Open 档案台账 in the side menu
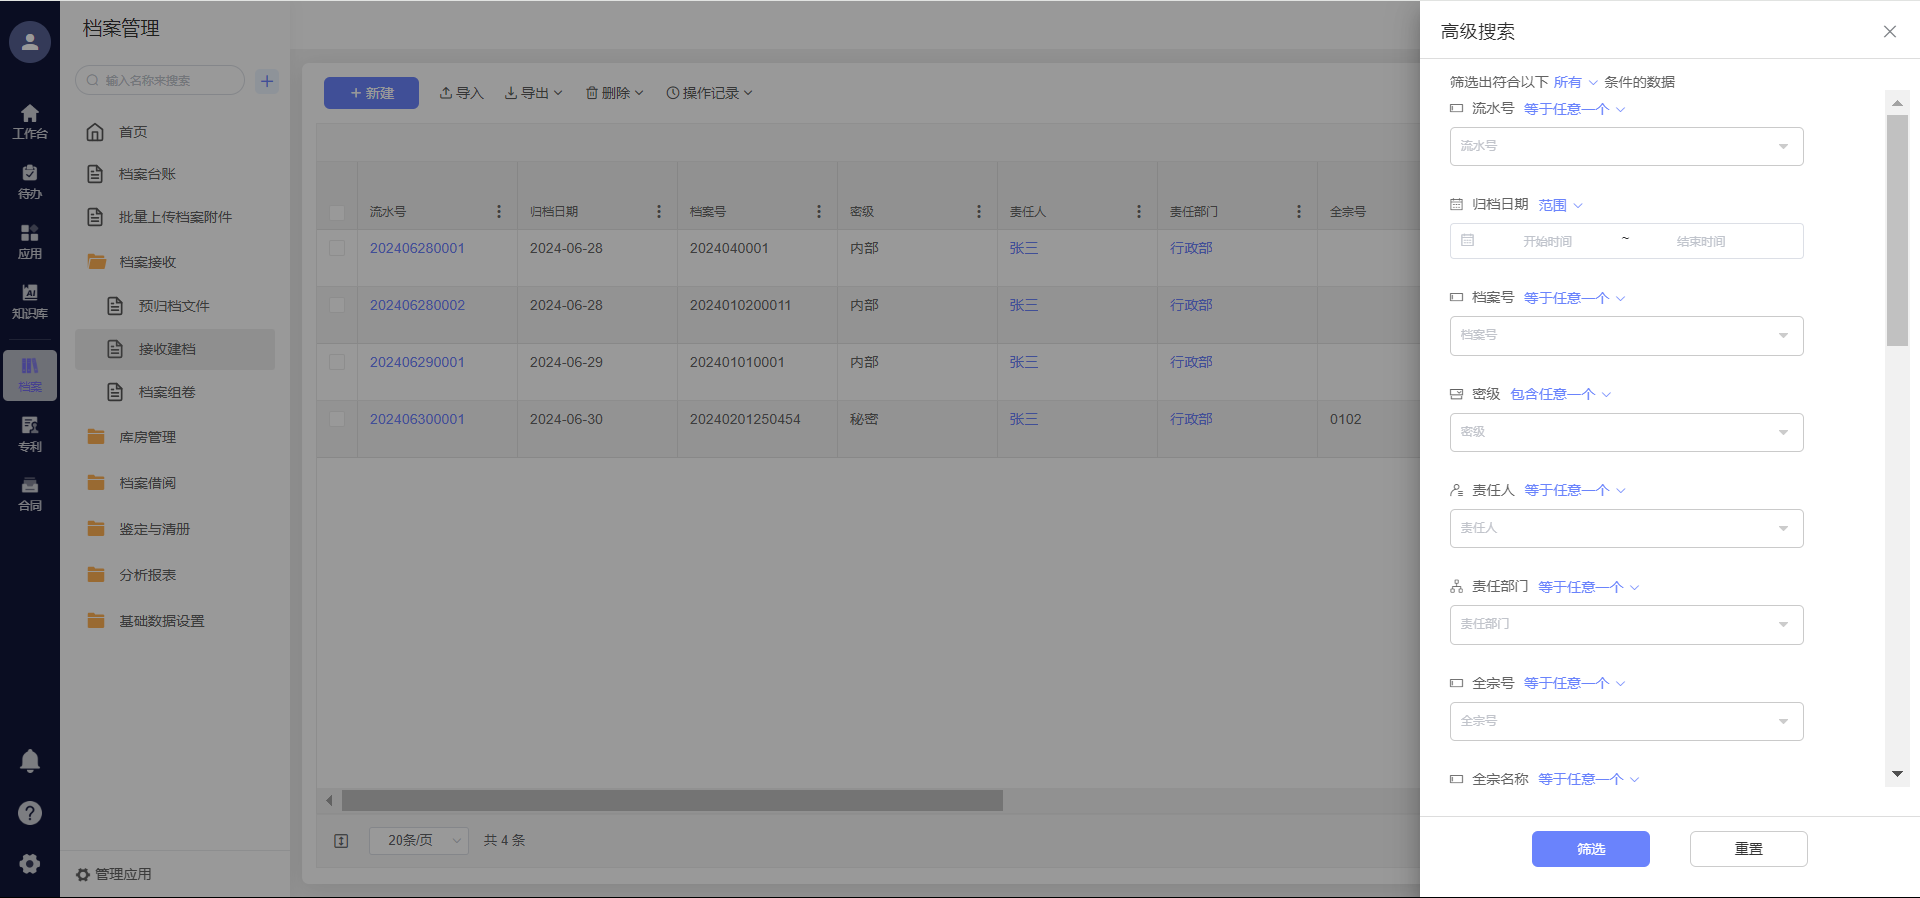 point(147,174)
